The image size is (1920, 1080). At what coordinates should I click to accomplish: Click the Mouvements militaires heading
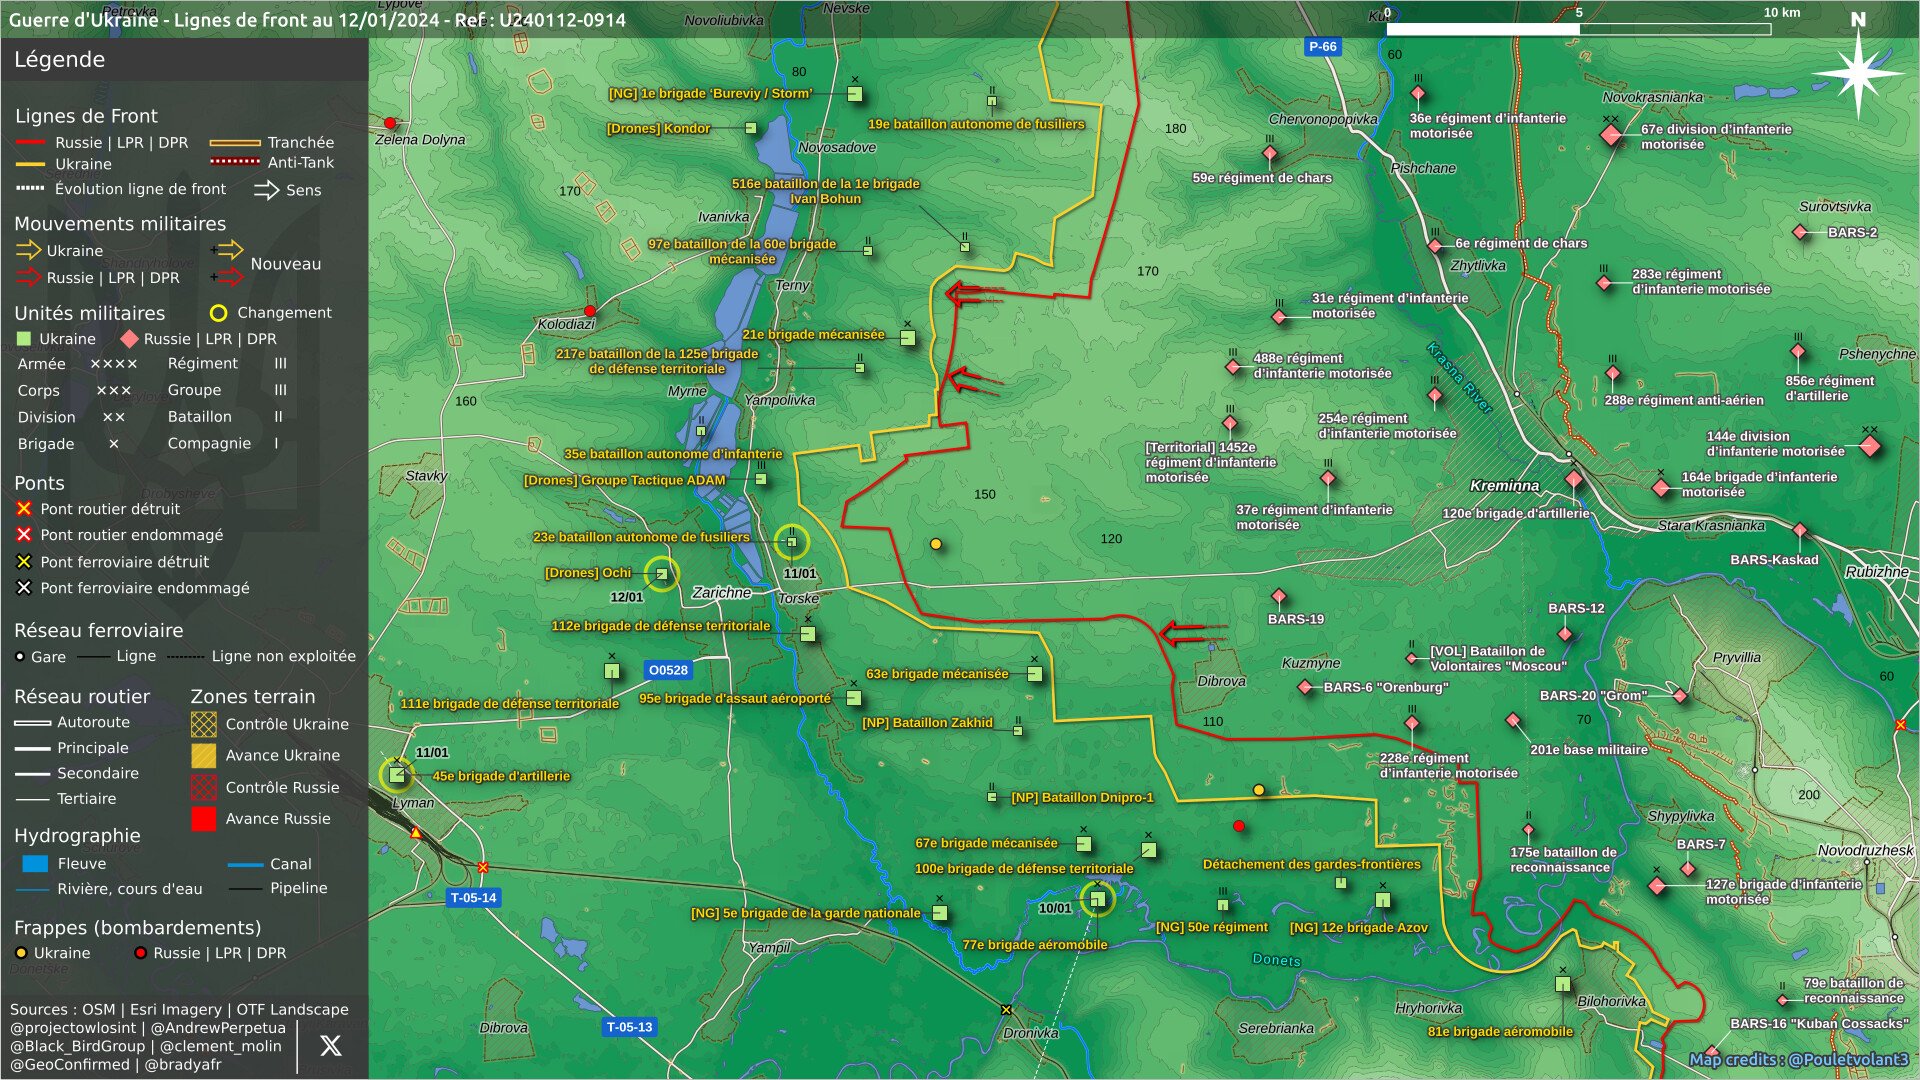120,224
